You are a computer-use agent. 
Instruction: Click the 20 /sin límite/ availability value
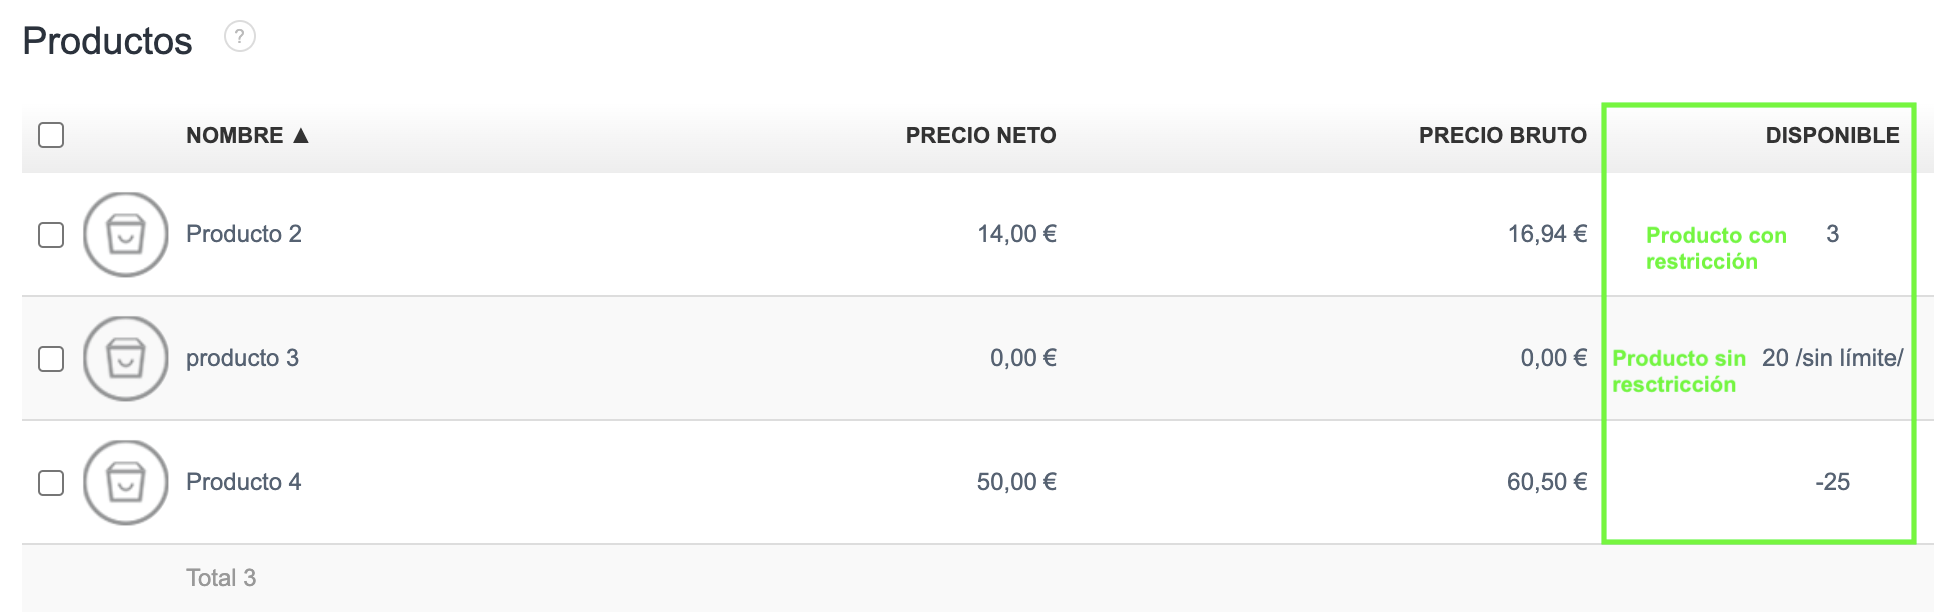tap(1832, 358)
